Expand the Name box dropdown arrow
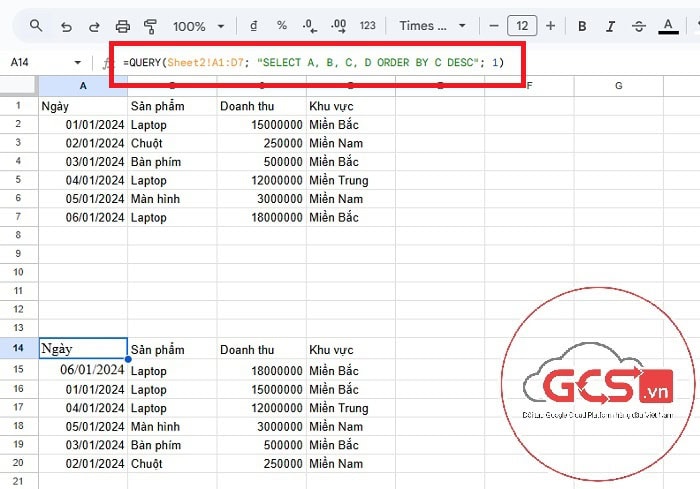The width and height of the screenshot is (700, 489). (78, 62)
